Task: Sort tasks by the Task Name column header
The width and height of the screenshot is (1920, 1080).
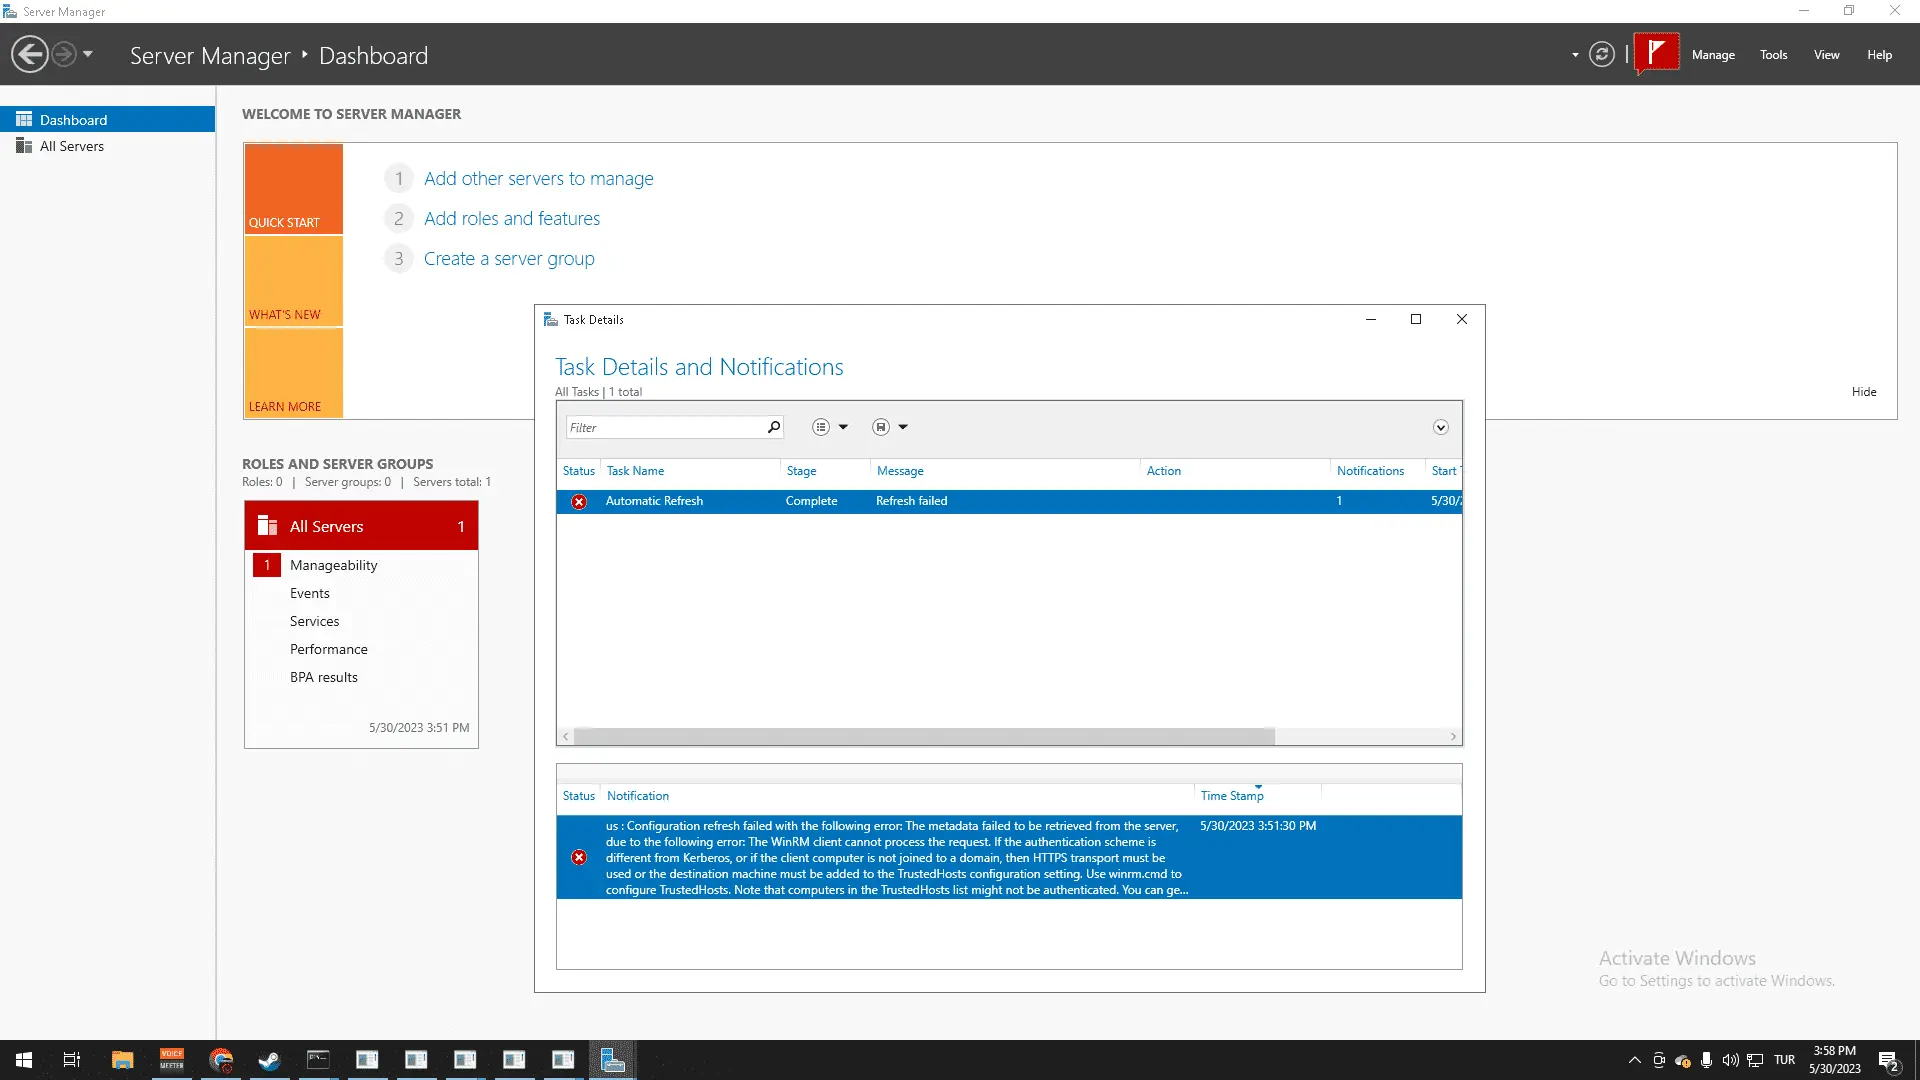Action: pyautogui.click(x=635, y=471)
